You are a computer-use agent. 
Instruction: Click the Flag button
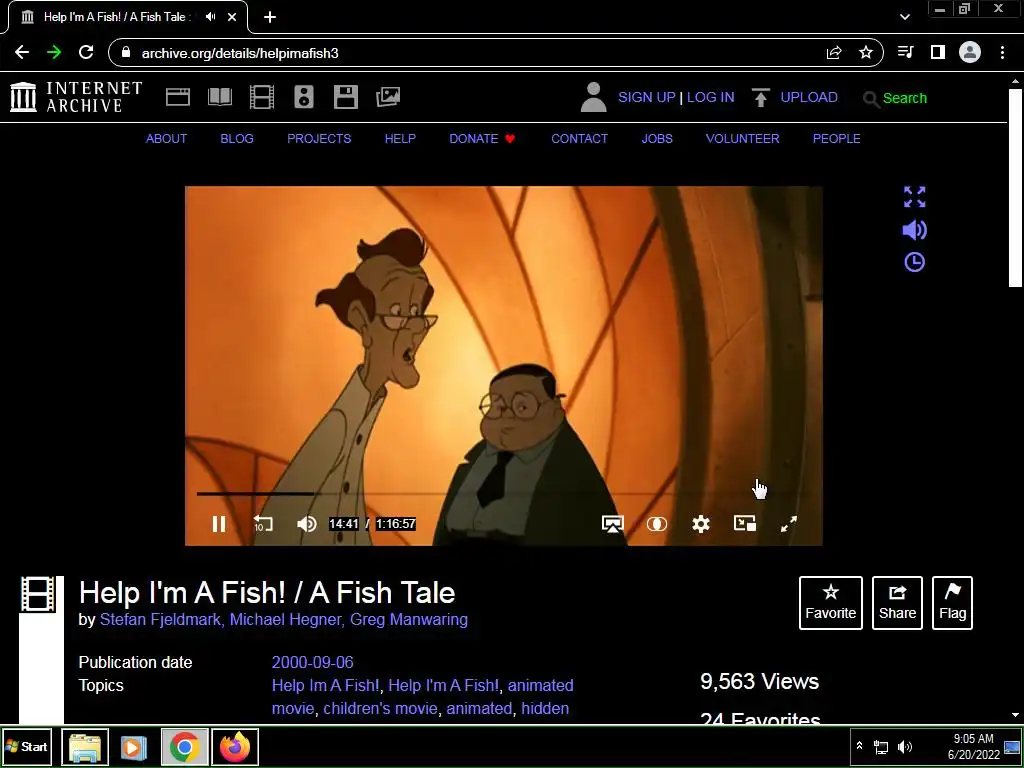pyautogui.click(x=952, y=603)
